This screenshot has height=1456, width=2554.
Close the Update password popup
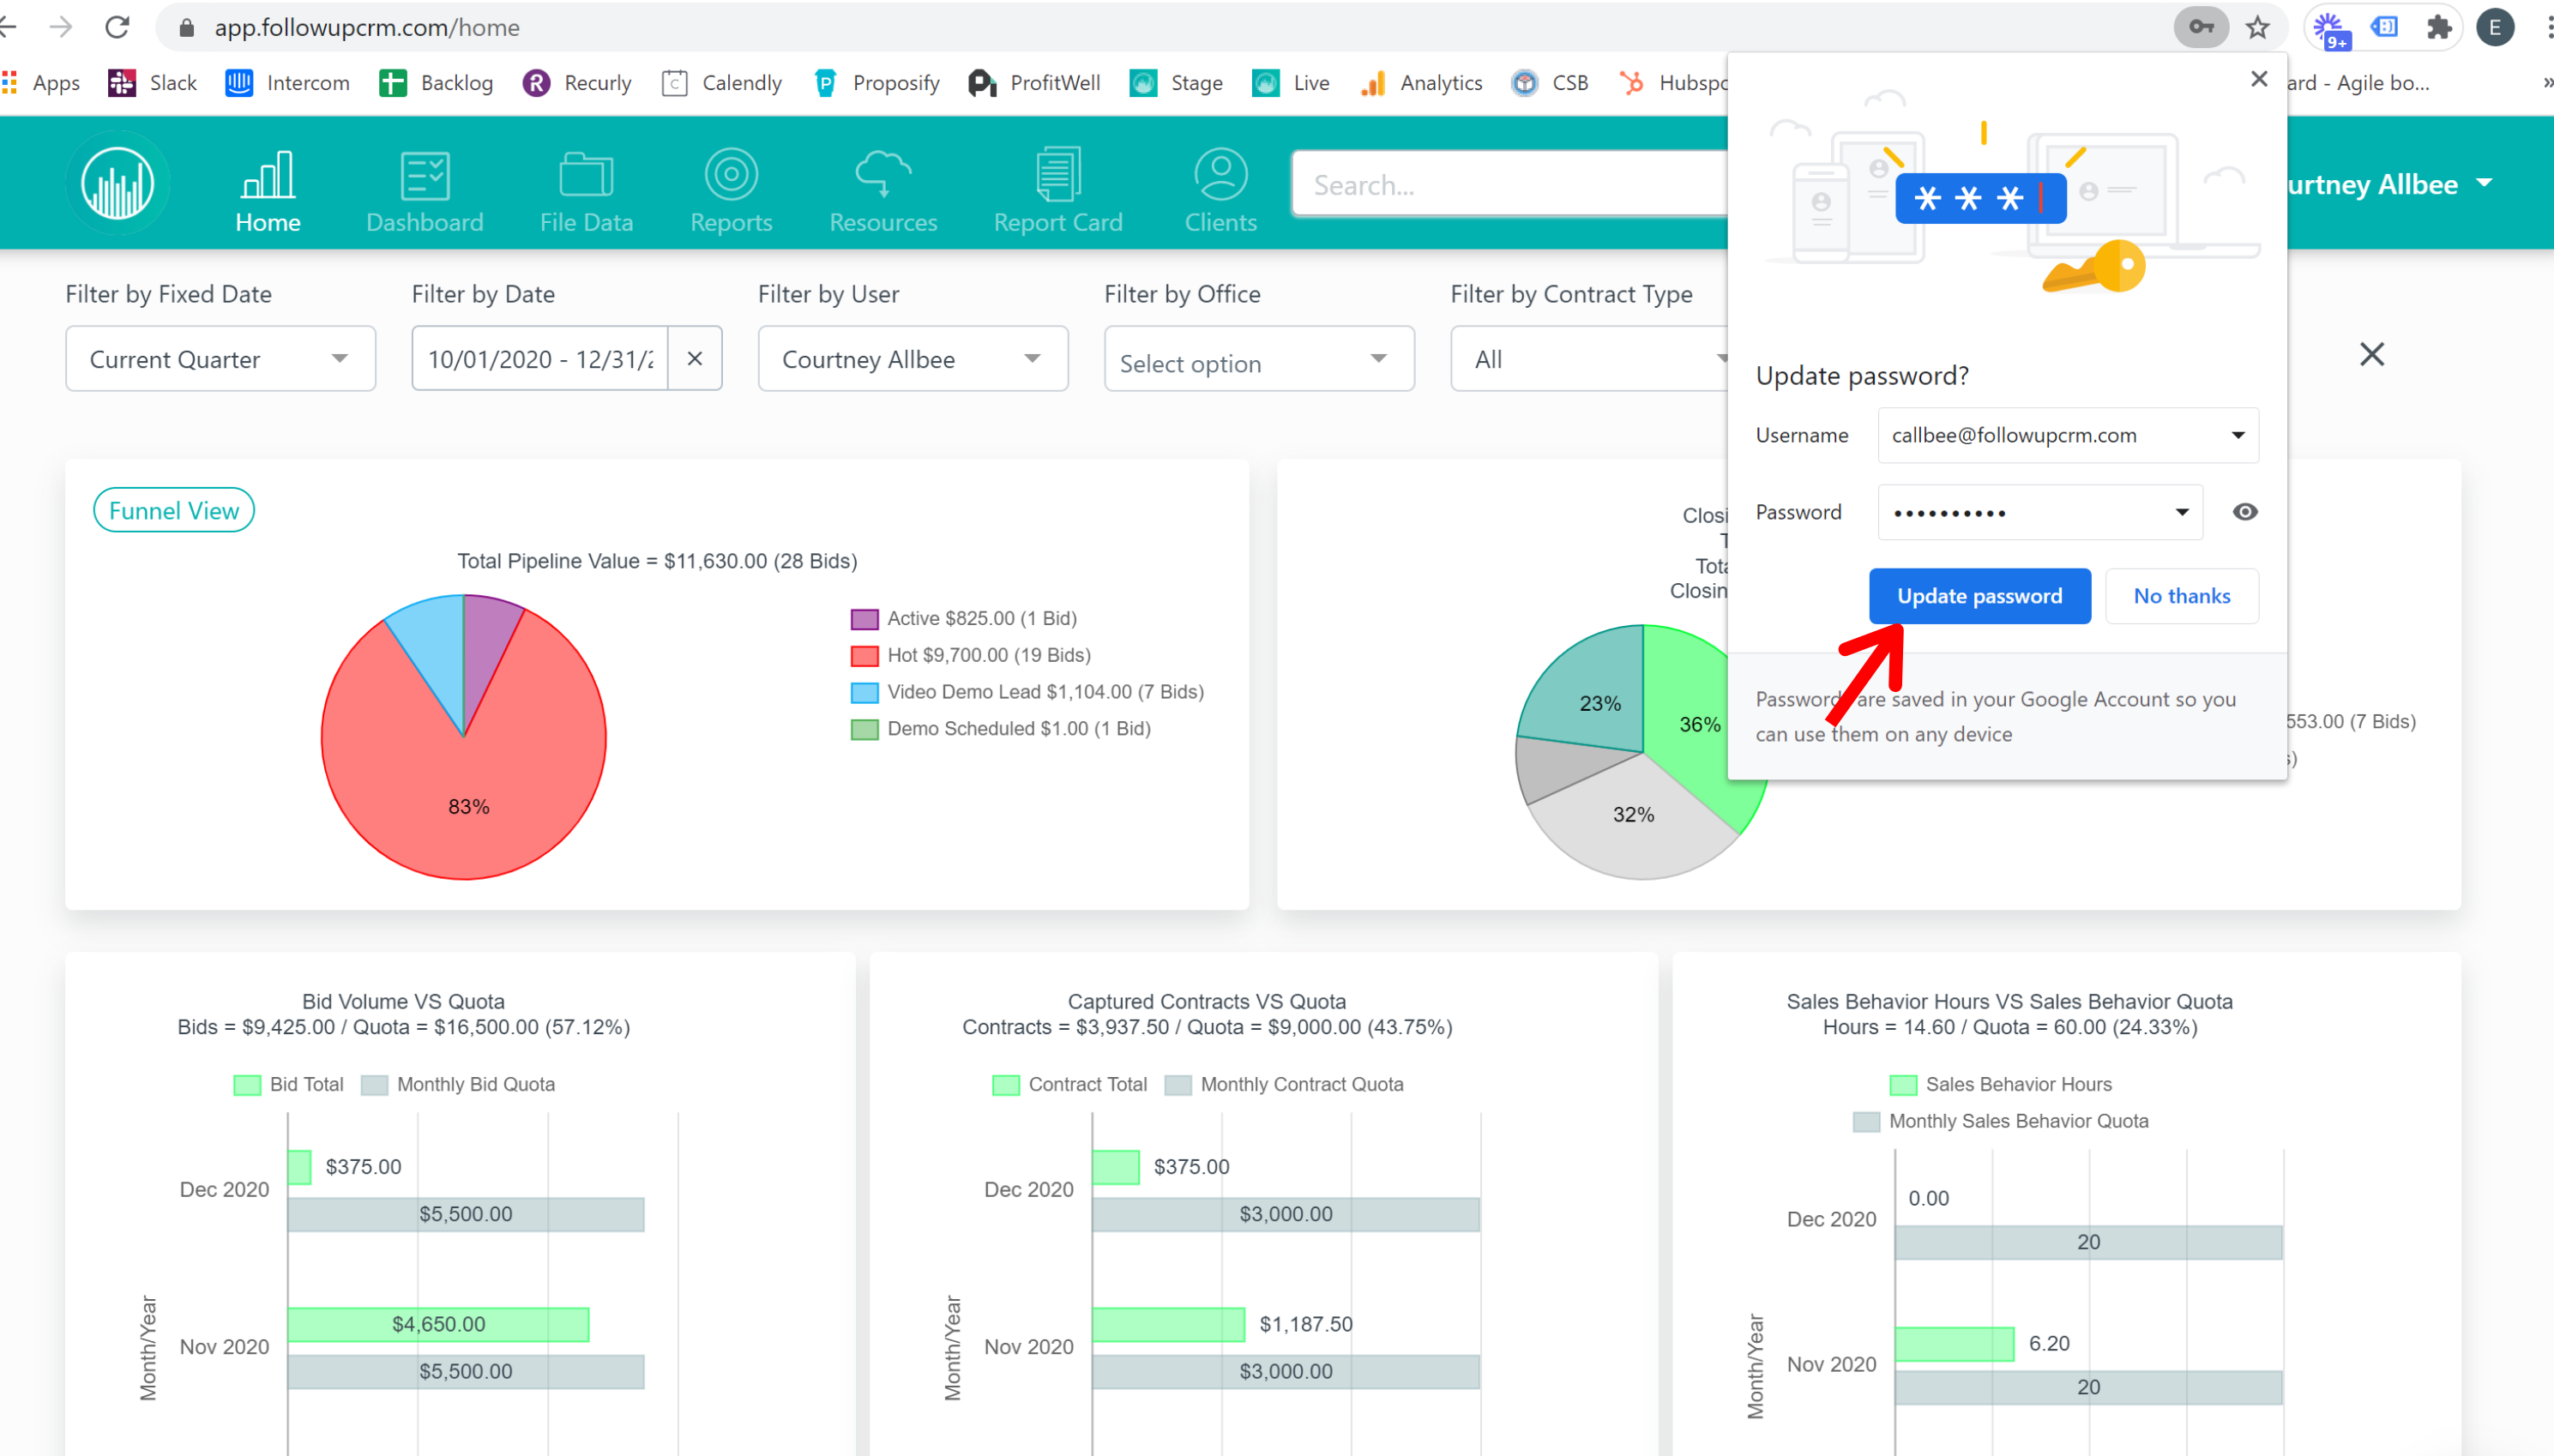[2259, 79]
